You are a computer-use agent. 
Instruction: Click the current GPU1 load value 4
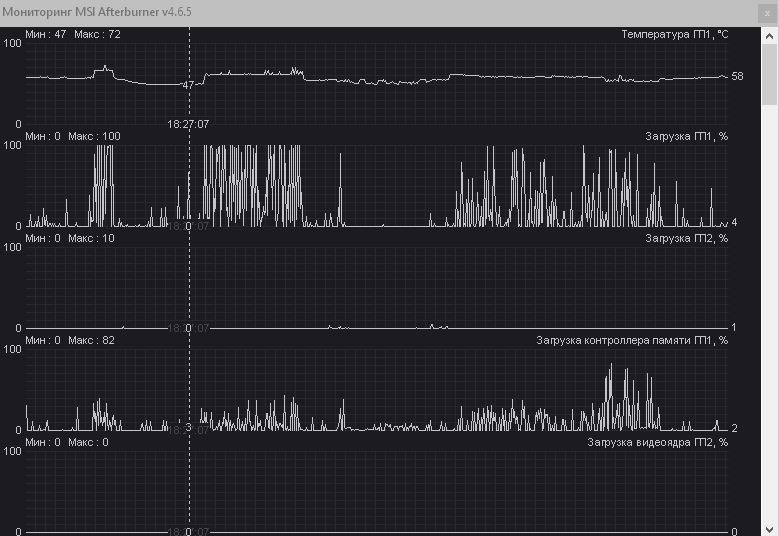[734, 221]
